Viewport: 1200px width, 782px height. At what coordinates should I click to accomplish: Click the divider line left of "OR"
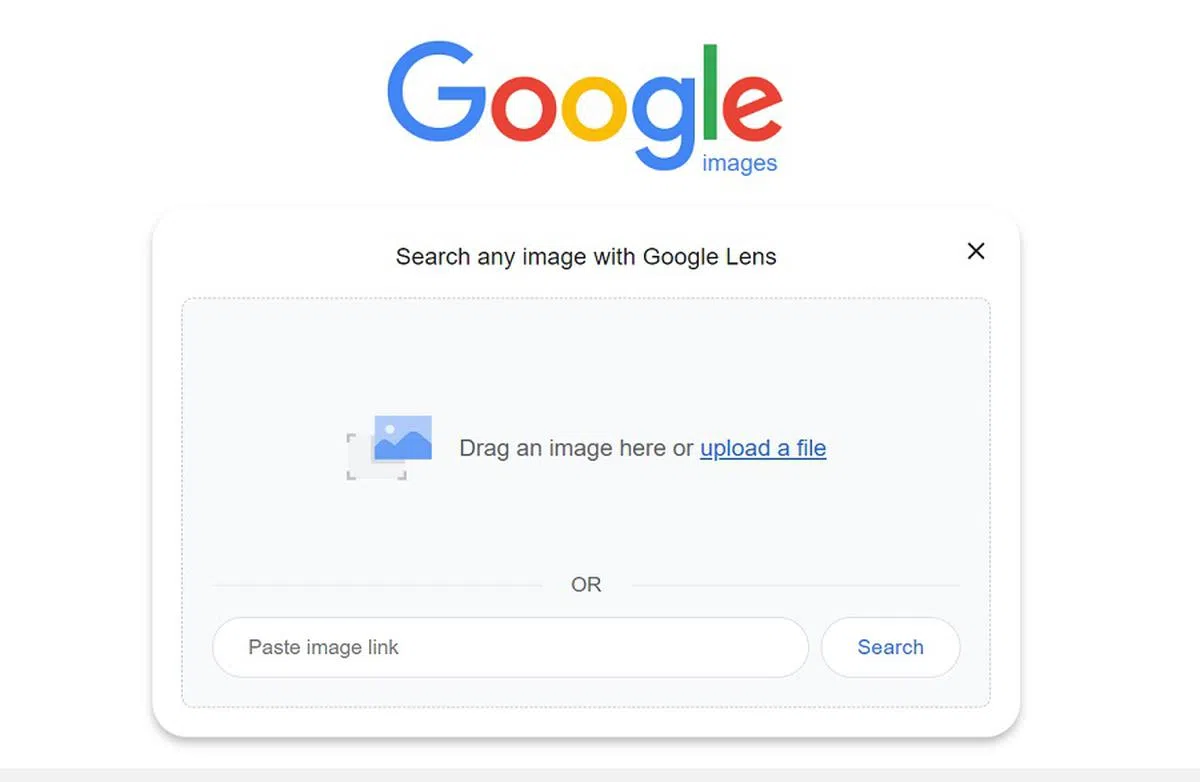pyautogui.click(x=380, y=585)
